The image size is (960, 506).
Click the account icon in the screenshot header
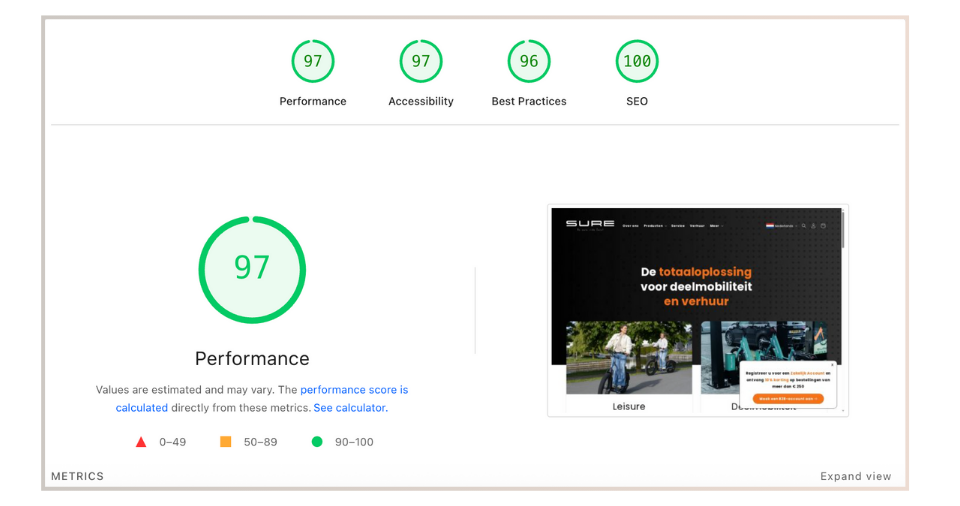[x=813, y=225]
